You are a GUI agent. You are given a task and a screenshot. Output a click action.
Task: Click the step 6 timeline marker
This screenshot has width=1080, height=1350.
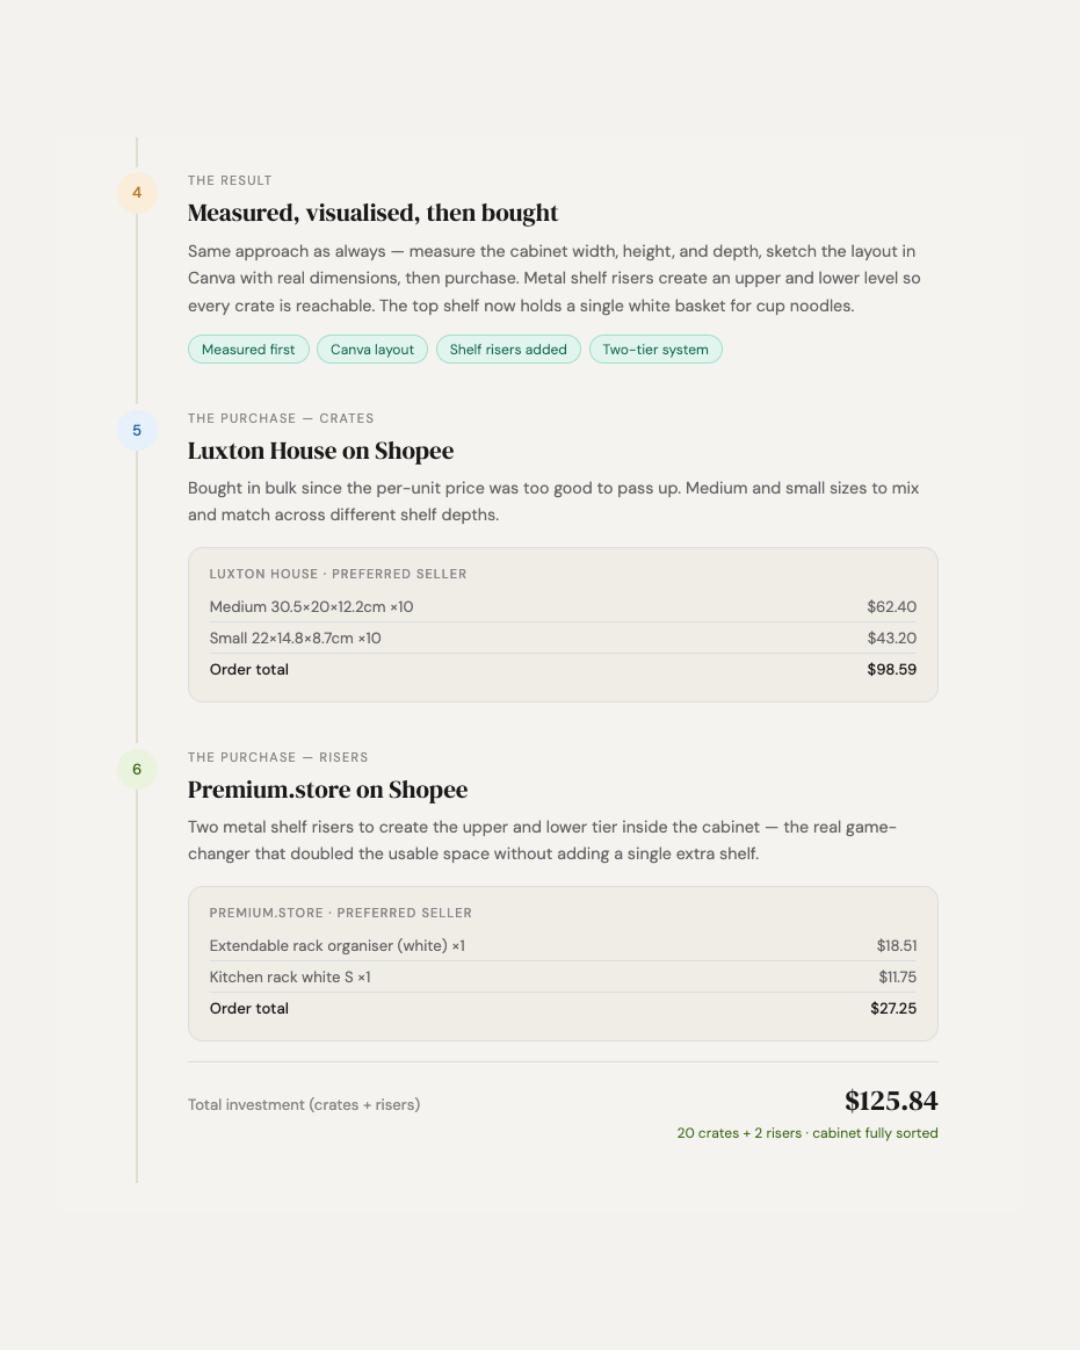137,769
